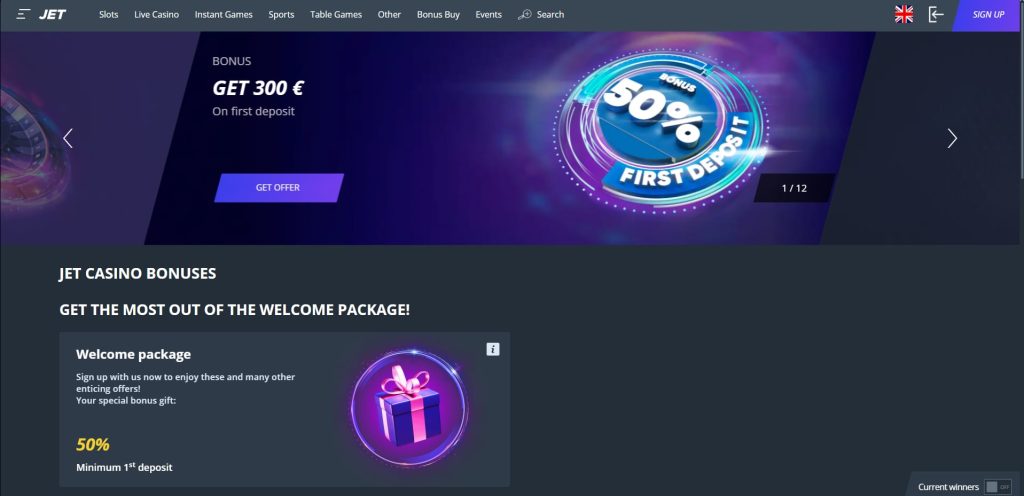Toggle the Current winners switch
The height and width of the screenshot is (496, 1024).
[999, 487]
